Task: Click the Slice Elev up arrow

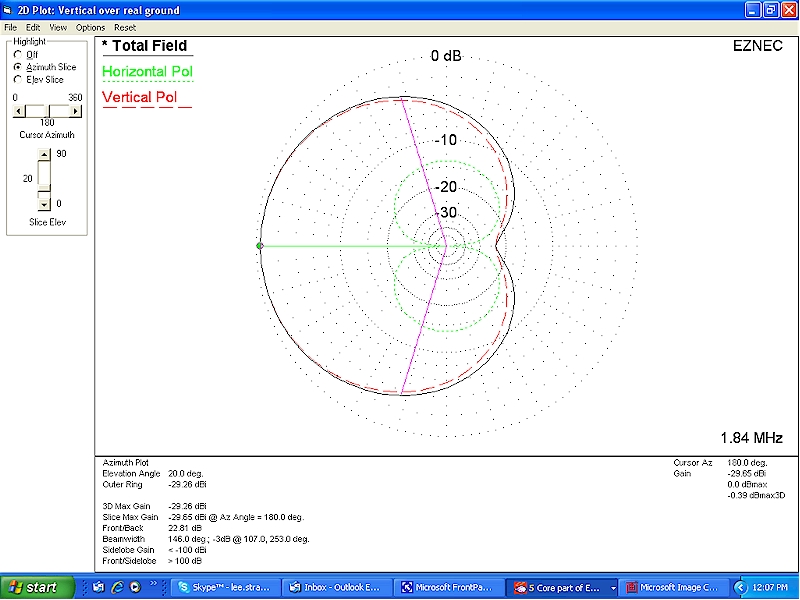Action: tap(43, 154)
